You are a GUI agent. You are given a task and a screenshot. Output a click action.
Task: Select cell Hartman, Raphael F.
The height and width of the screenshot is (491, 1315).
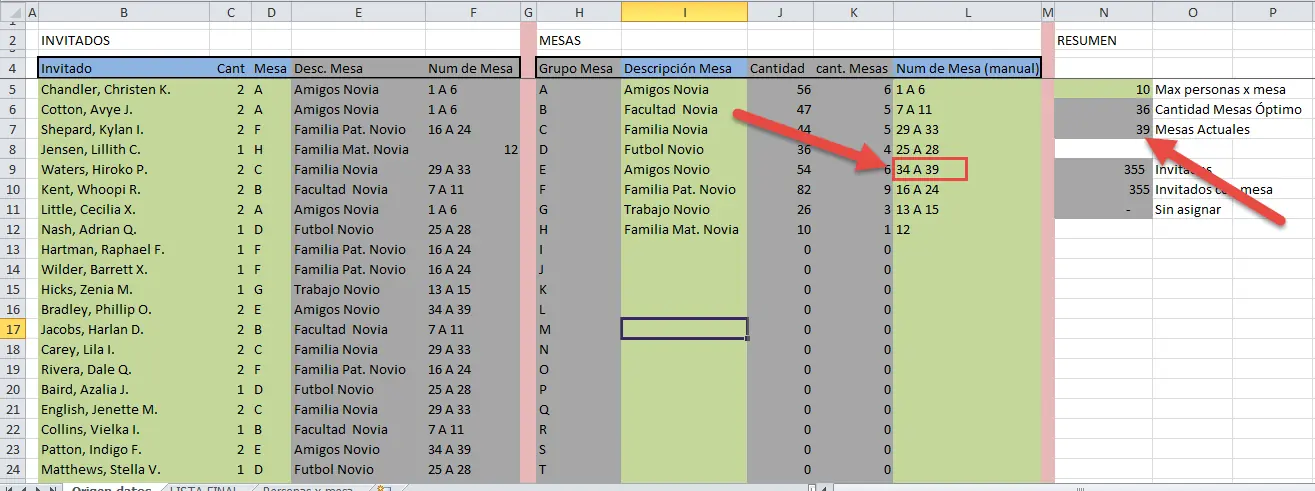click(x=124, y=249)
